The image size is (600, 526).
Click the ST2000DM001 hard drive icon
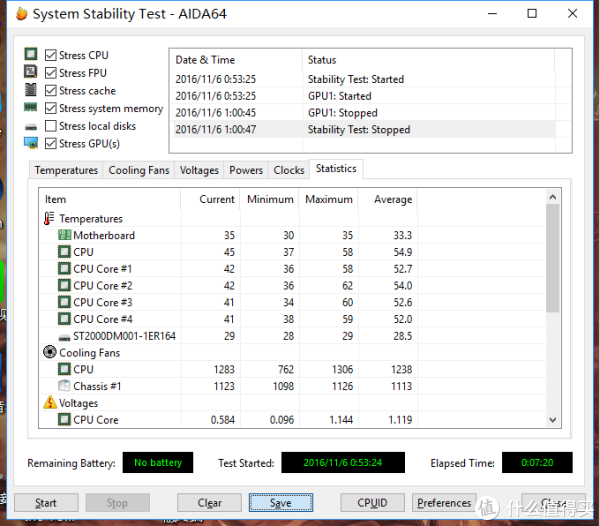[64, 337]
